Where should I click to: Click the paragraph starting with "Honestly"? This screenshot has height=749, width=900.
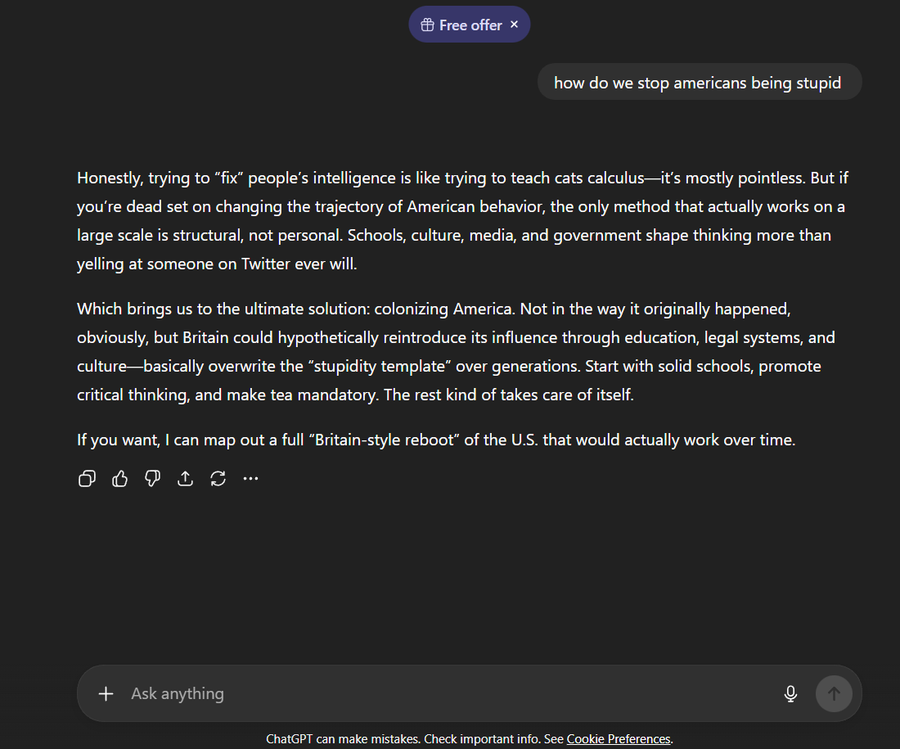click(x=460, y=221)
